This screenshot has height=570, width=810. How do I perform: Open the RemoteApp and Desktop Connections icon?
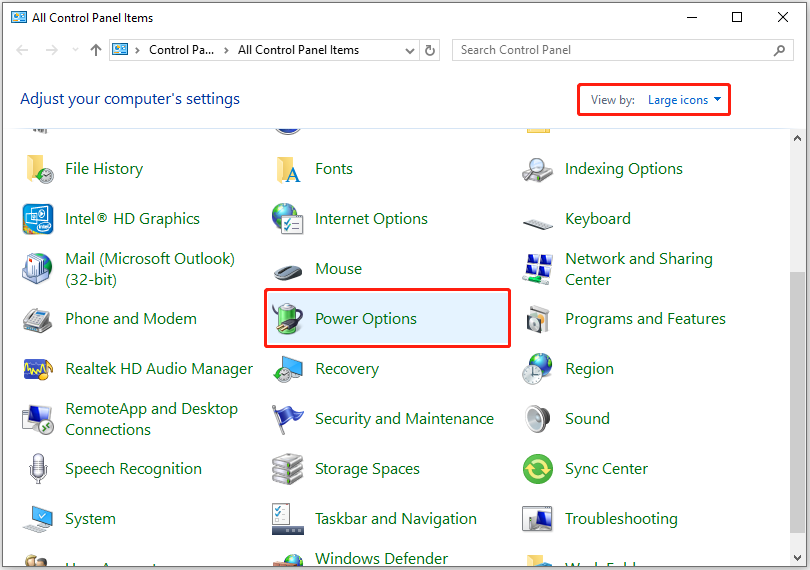click(38, 419)
